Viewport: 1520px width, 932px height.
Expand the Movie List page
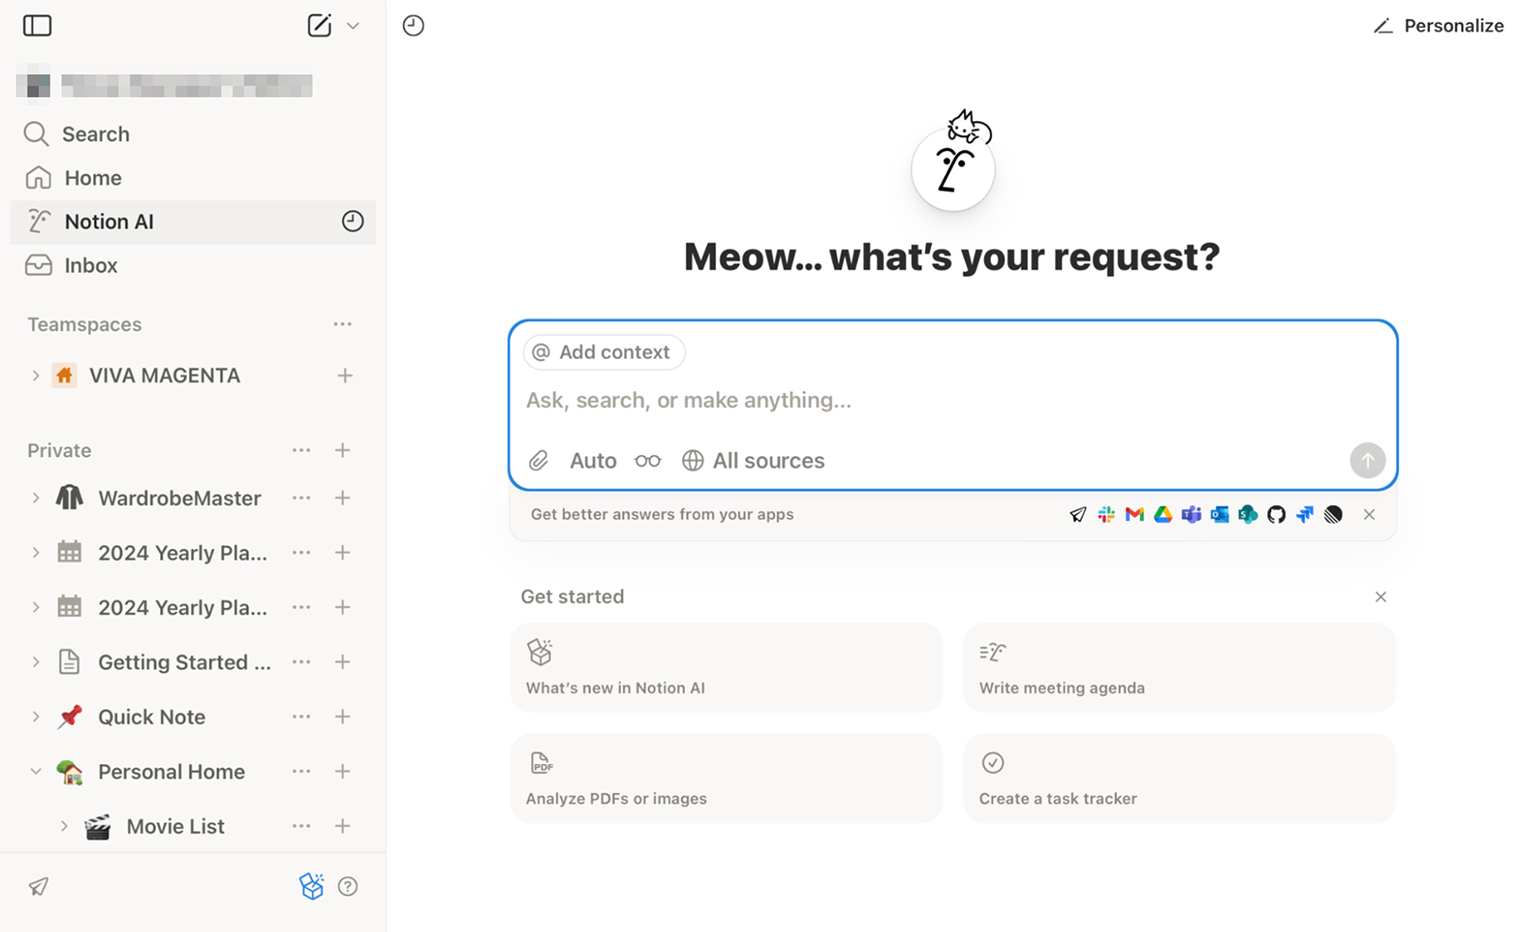[64, 827]
